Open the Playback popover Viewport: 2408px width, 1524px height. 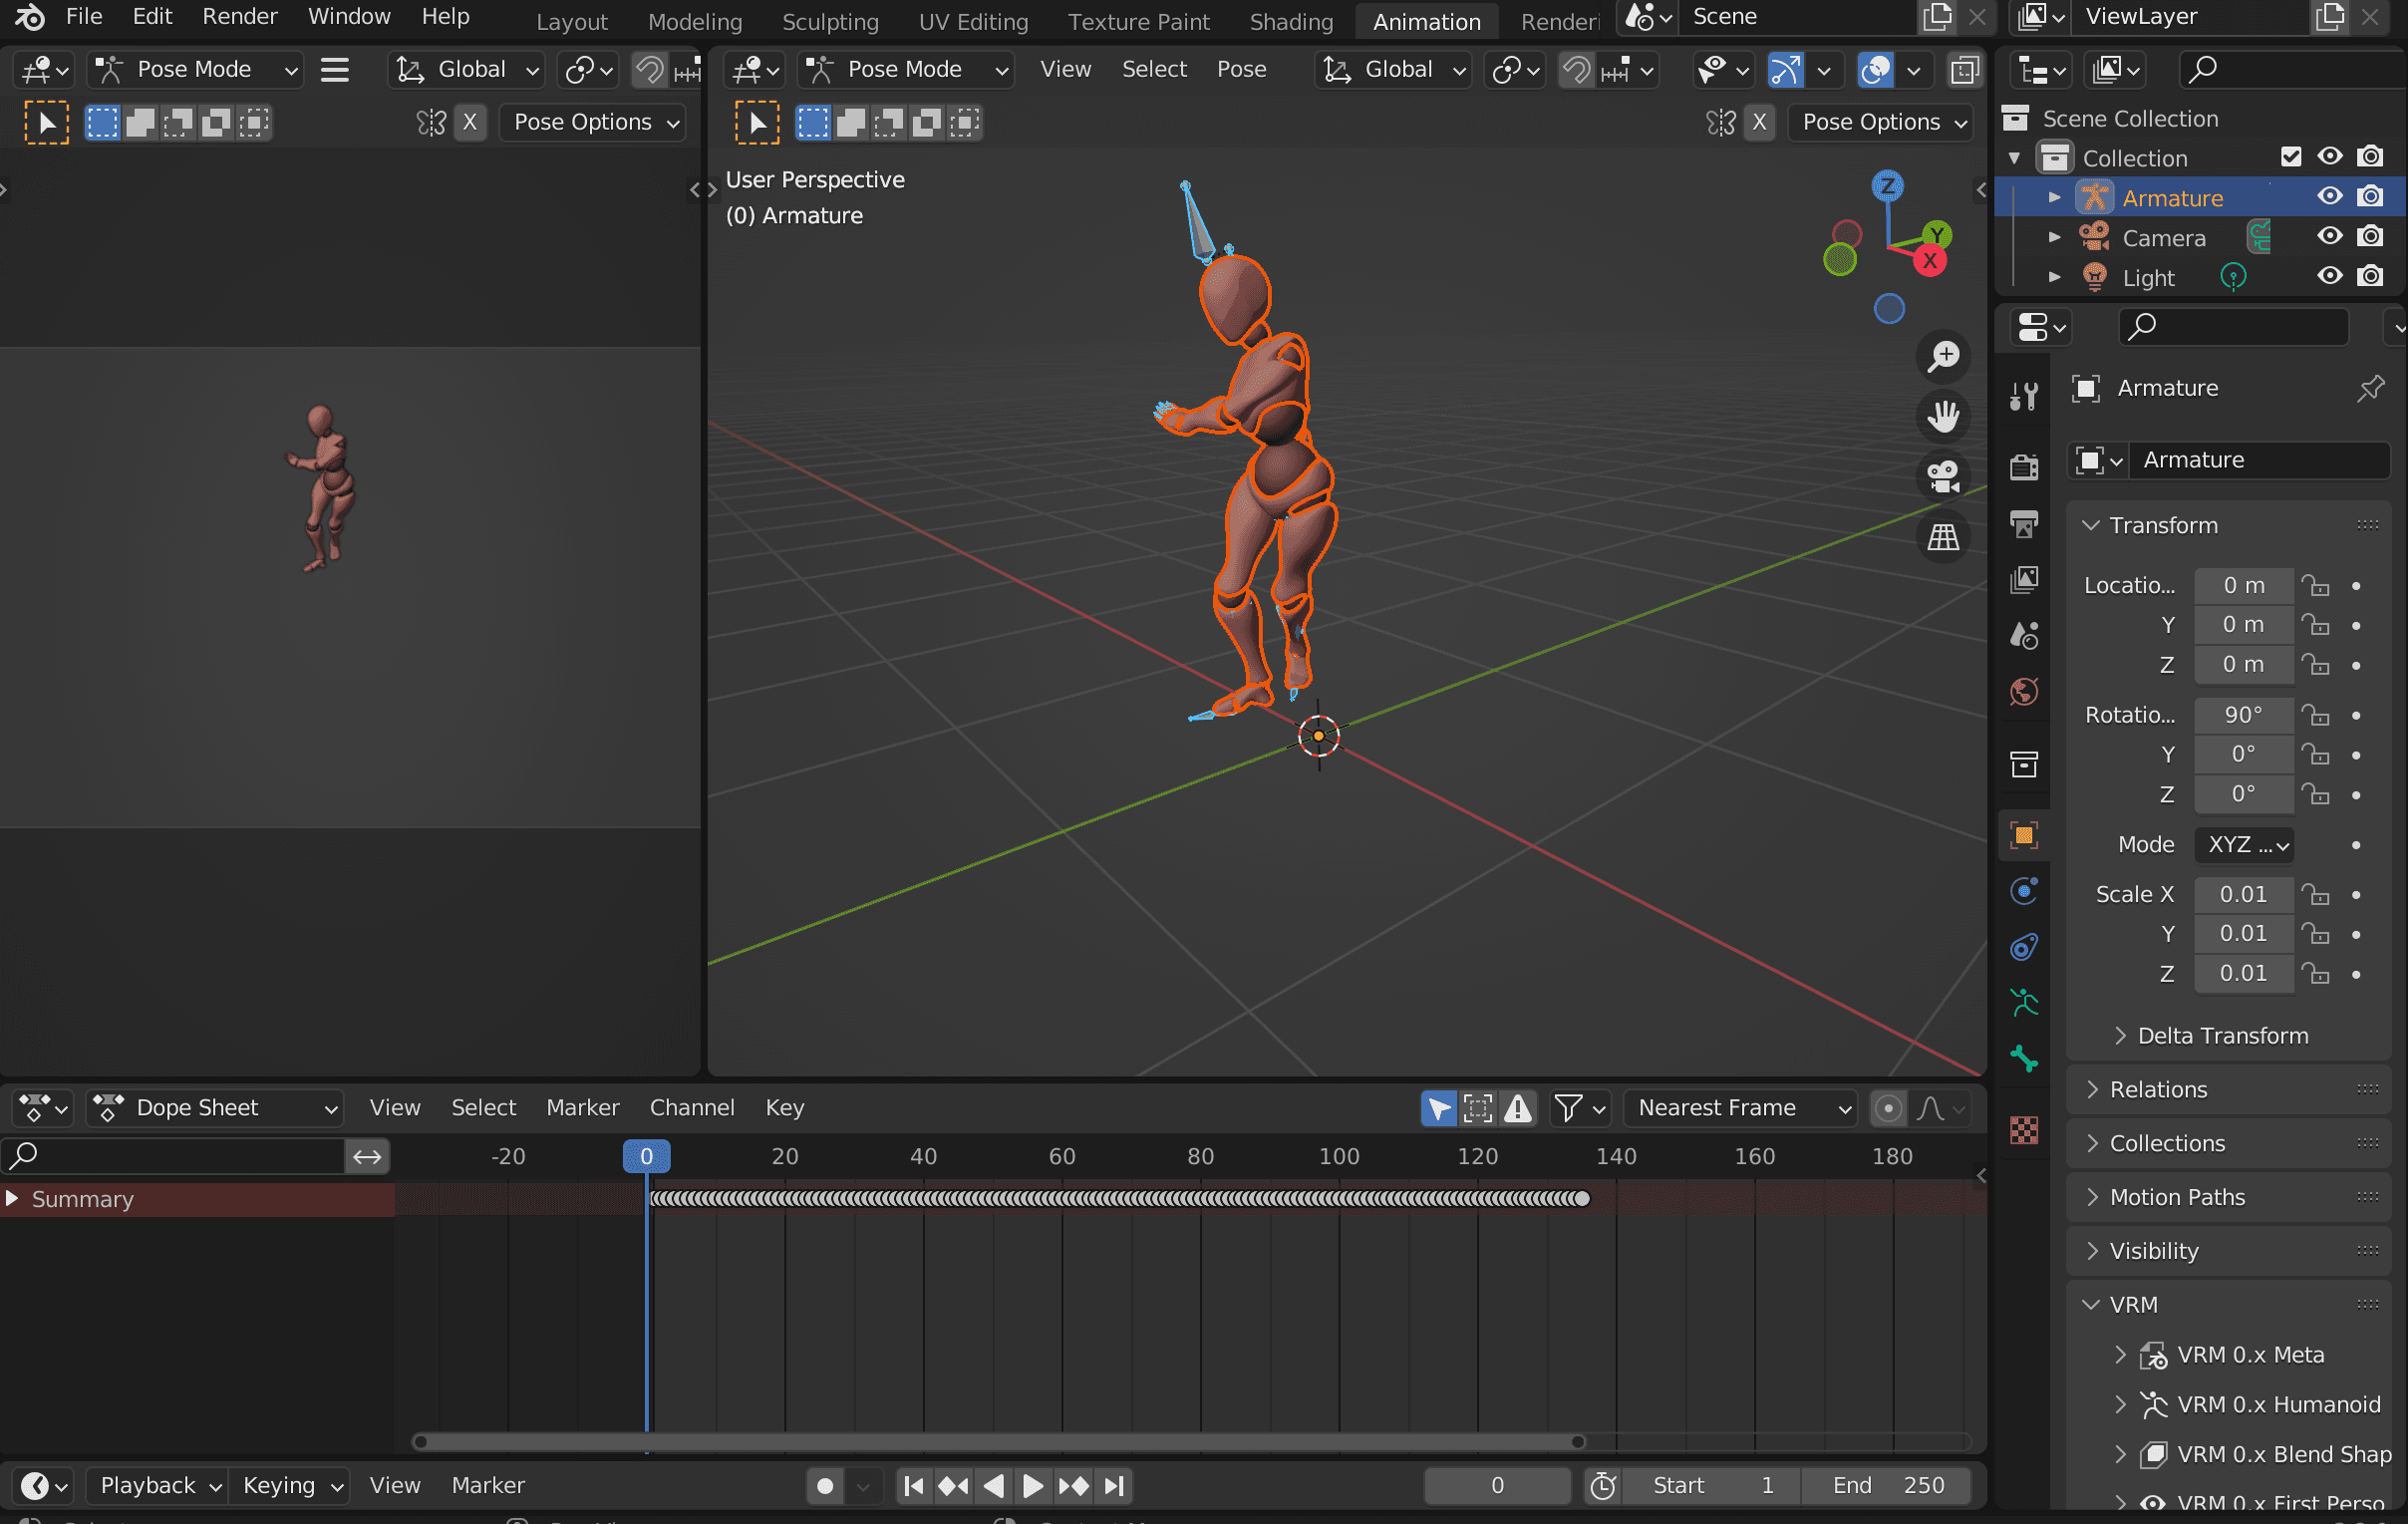click(158, 1486)
